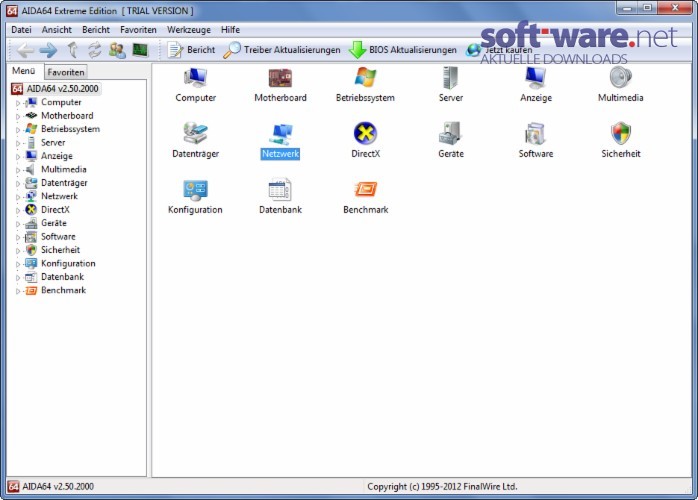Open the Anzeige icon in main pane

coord(536,78)
